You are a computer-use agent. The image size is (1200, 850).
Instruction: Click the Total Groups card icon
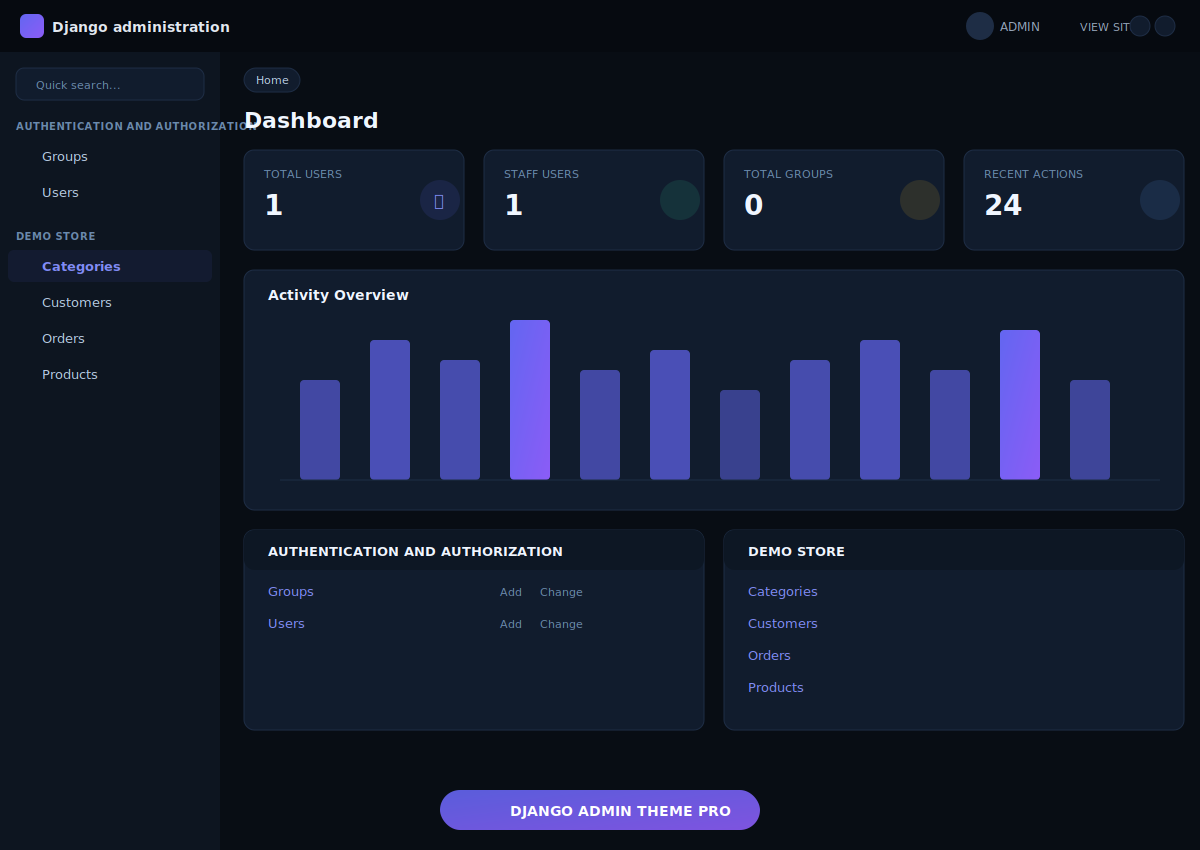(x=919, y=200)
